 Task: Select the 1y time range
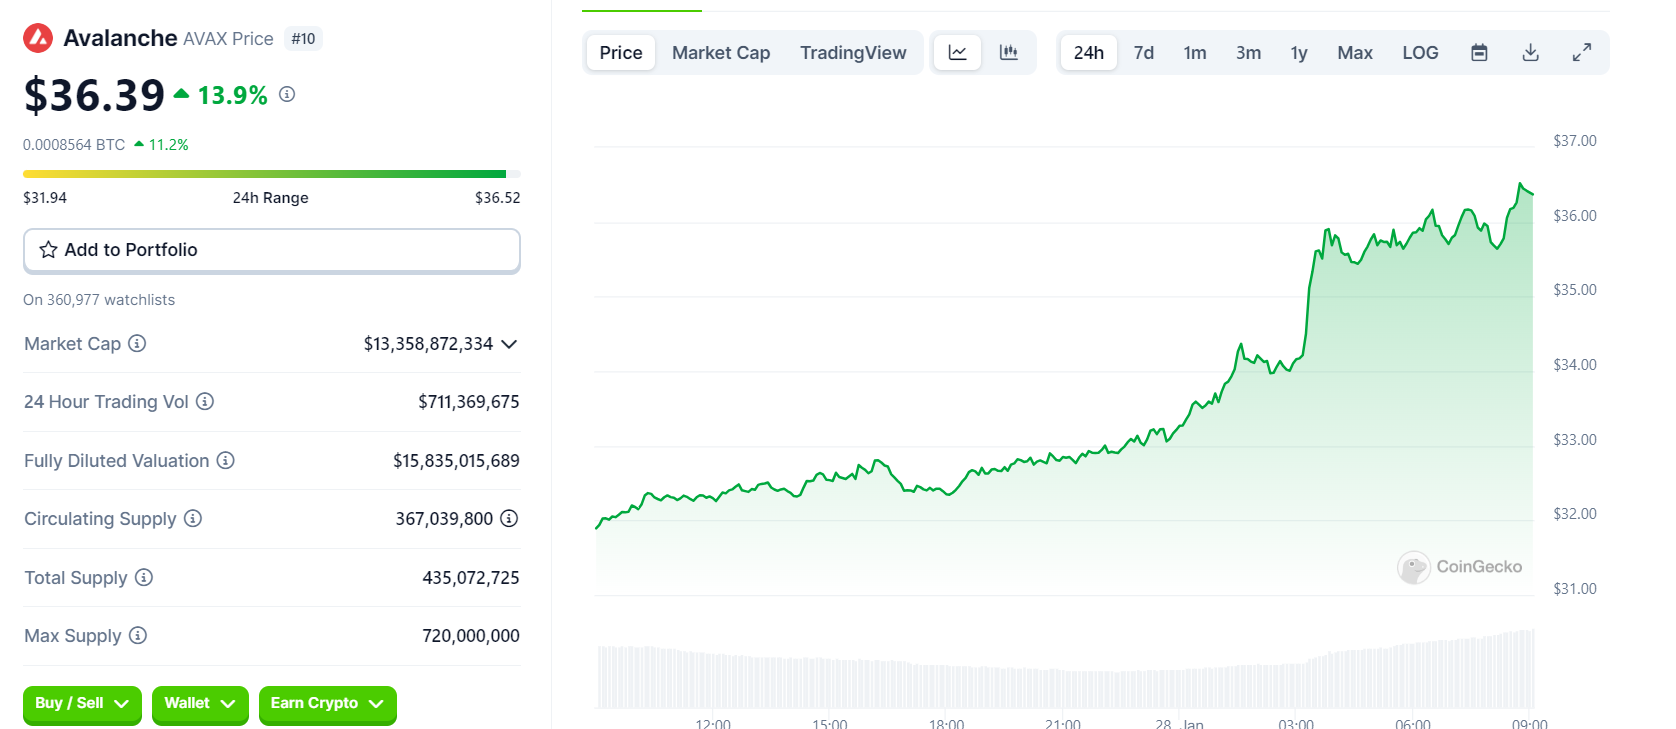(1298, 53)
